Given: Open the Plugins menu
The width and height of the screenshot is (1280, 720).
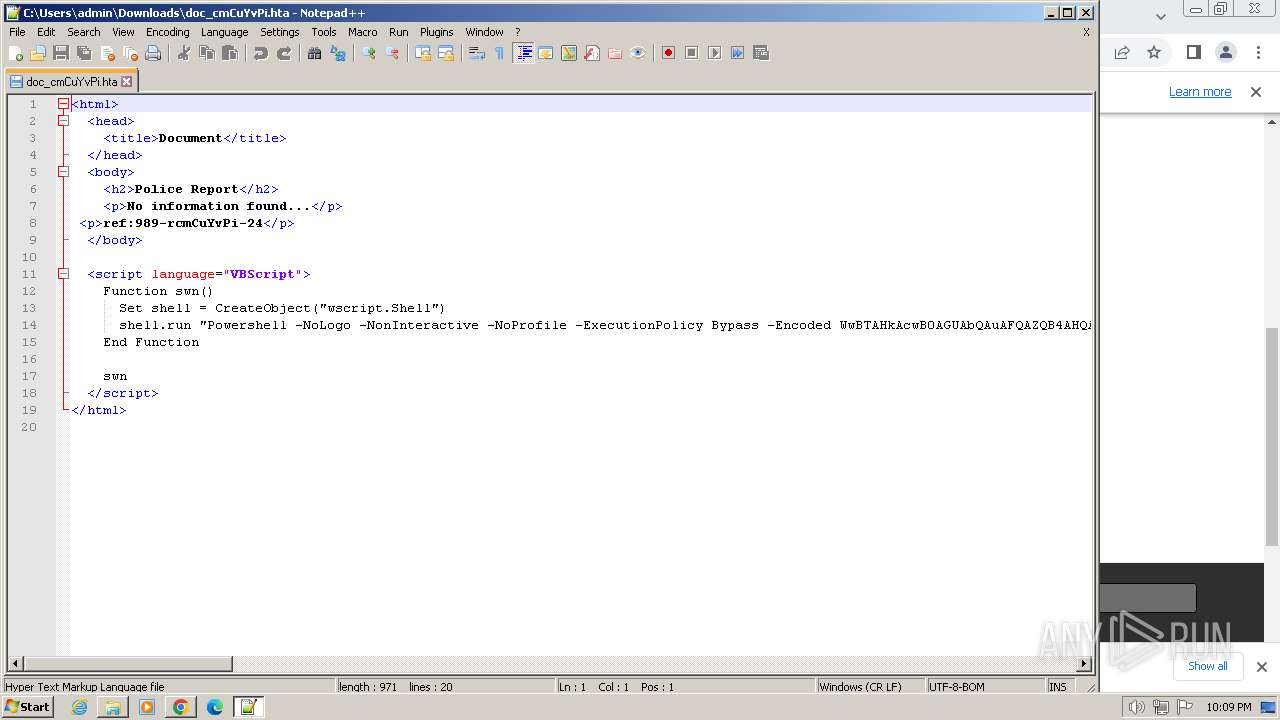Looking at the screenshot, I should pyautogui.click(x=436, y=32).
